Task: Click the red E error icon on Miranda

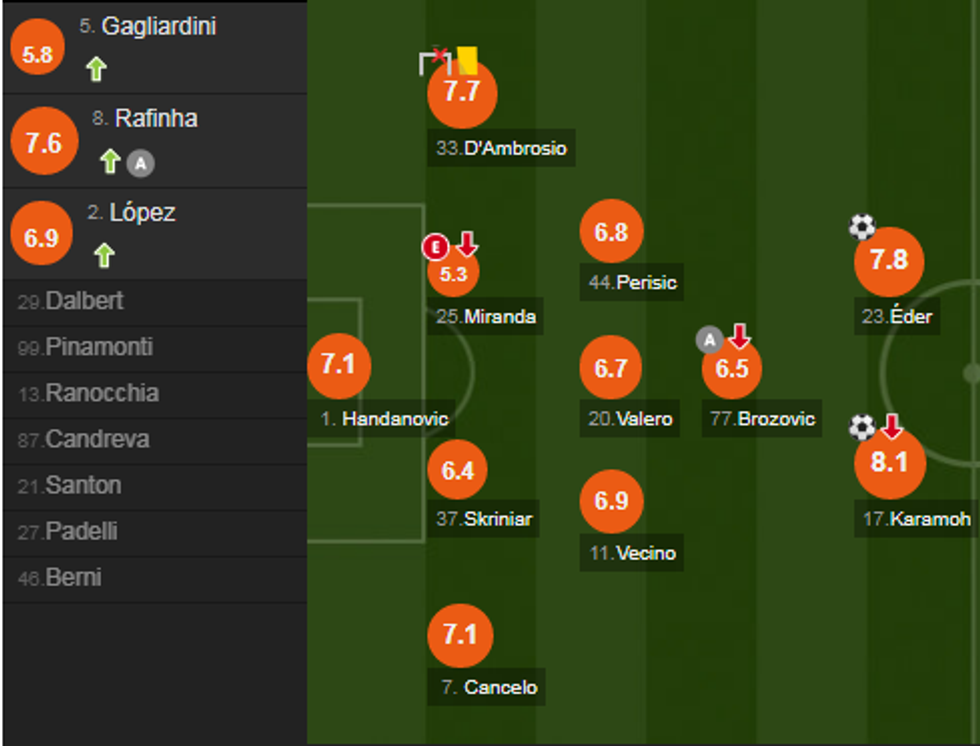Action: click(435, 246)
